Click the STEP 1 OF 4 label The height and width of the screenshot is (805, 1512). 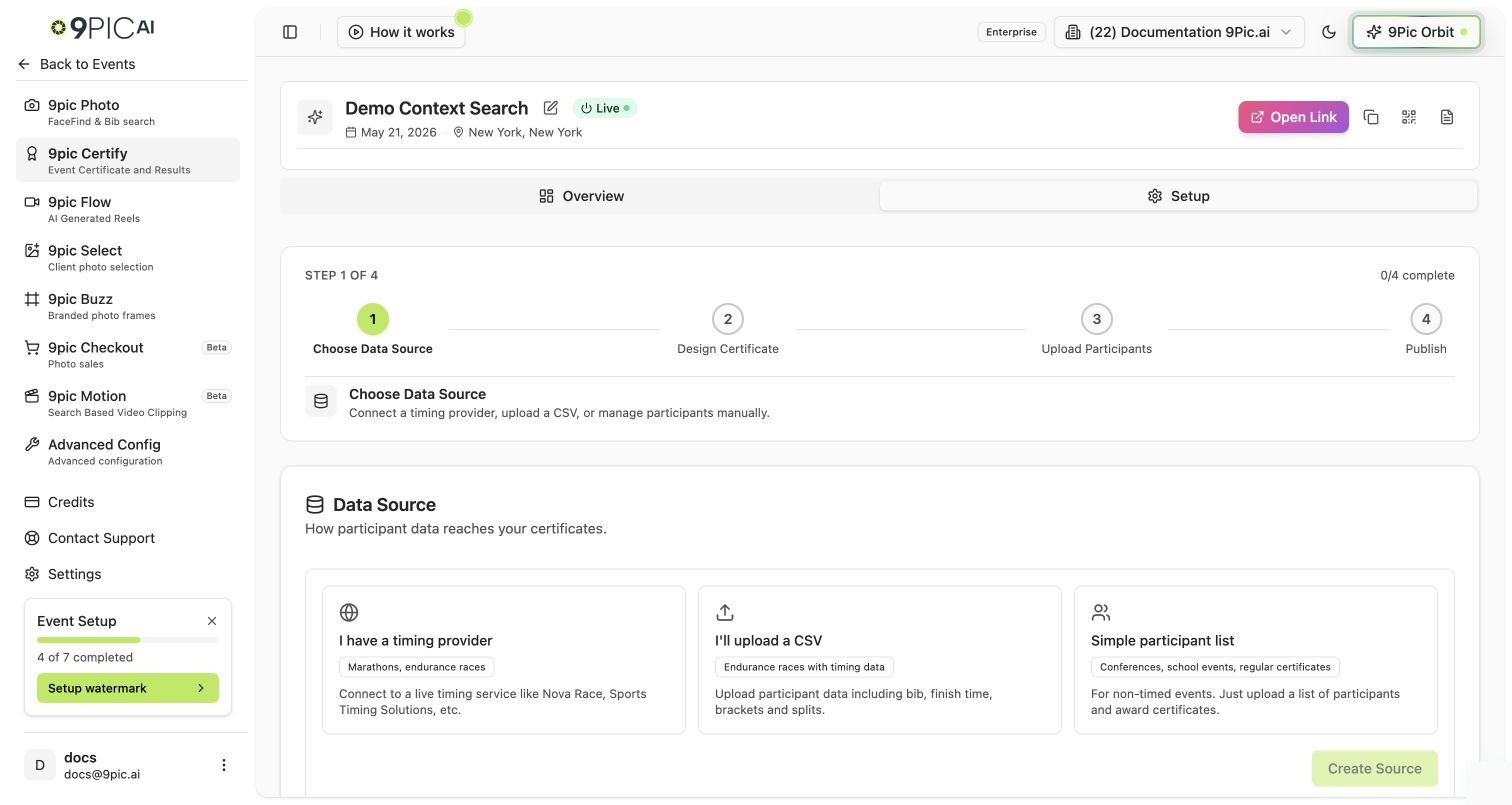(x=342, y=275)
